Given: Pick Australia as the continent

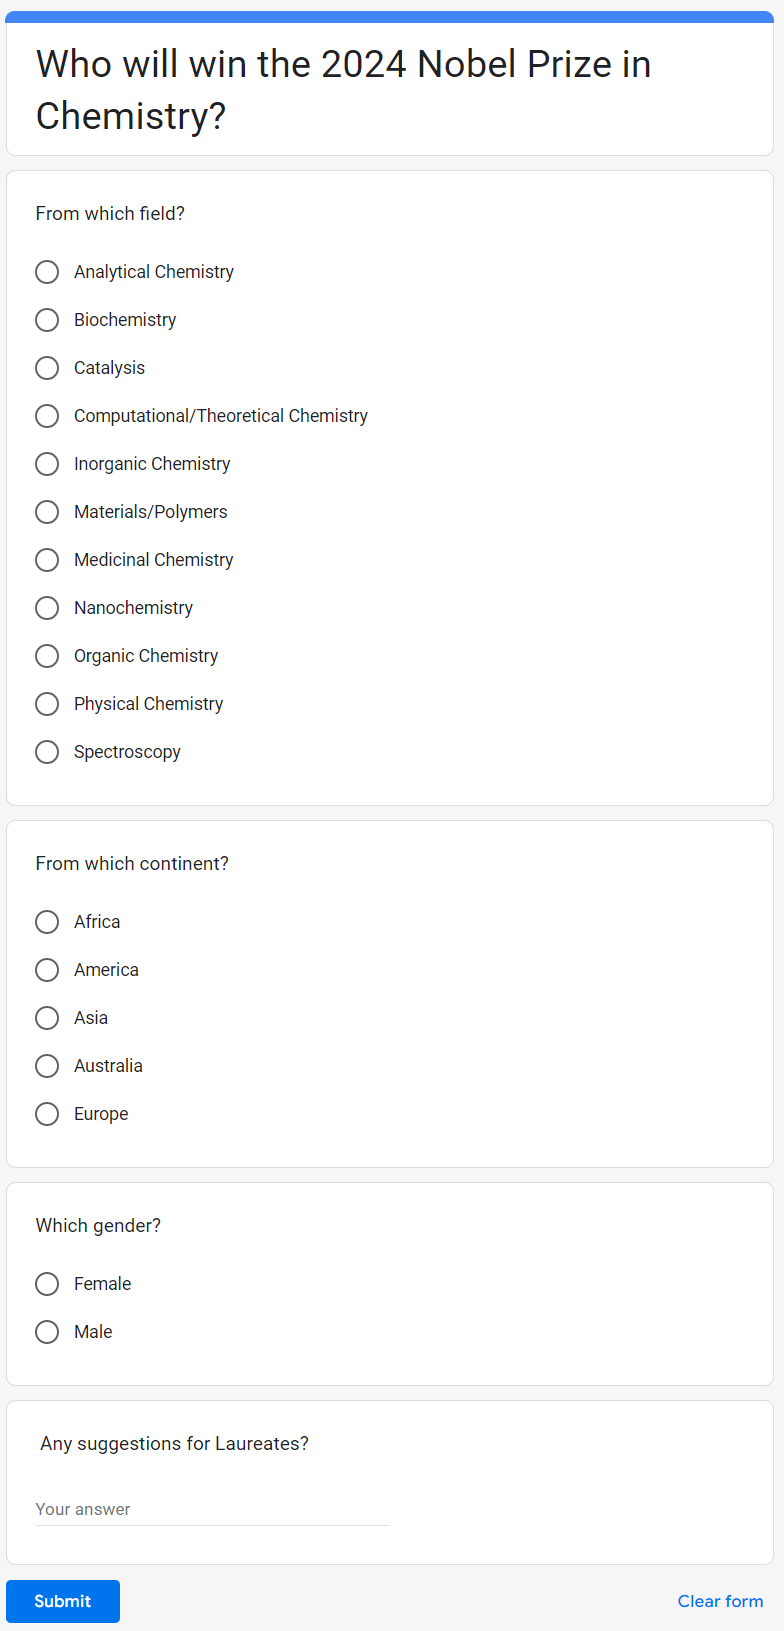Looking at the screenshot, I should 47,1066.
